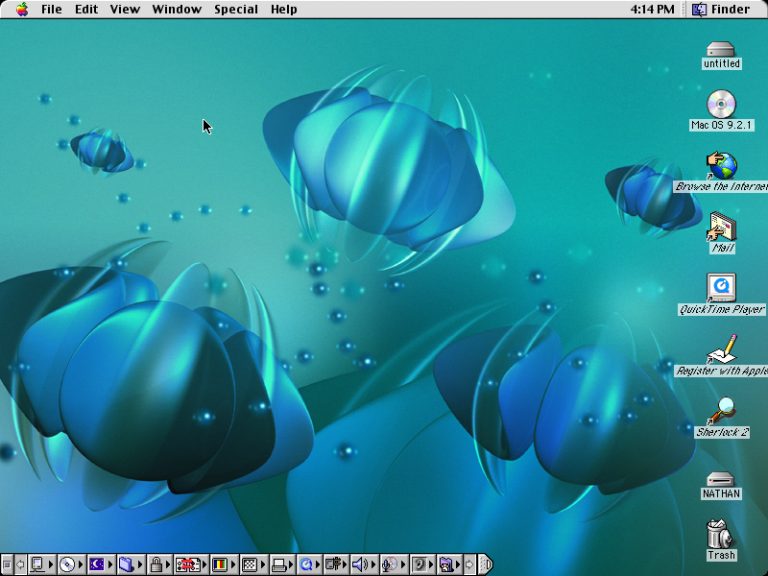768x576 pixels.
Task: Click the Control Strip close box
Action: 7,564
